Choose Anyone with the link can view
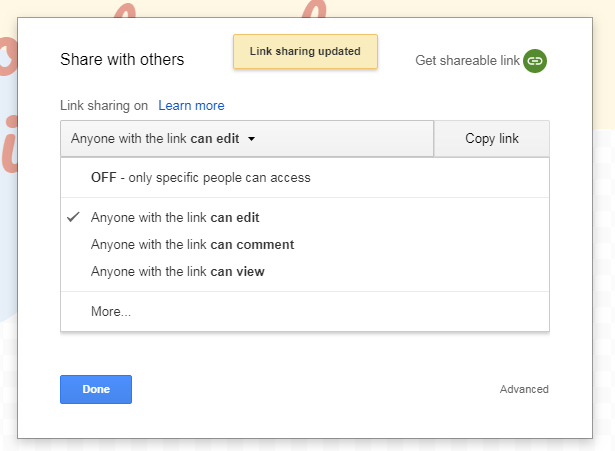The height and width of the screenshot is (451, 615). pos(305,271)
